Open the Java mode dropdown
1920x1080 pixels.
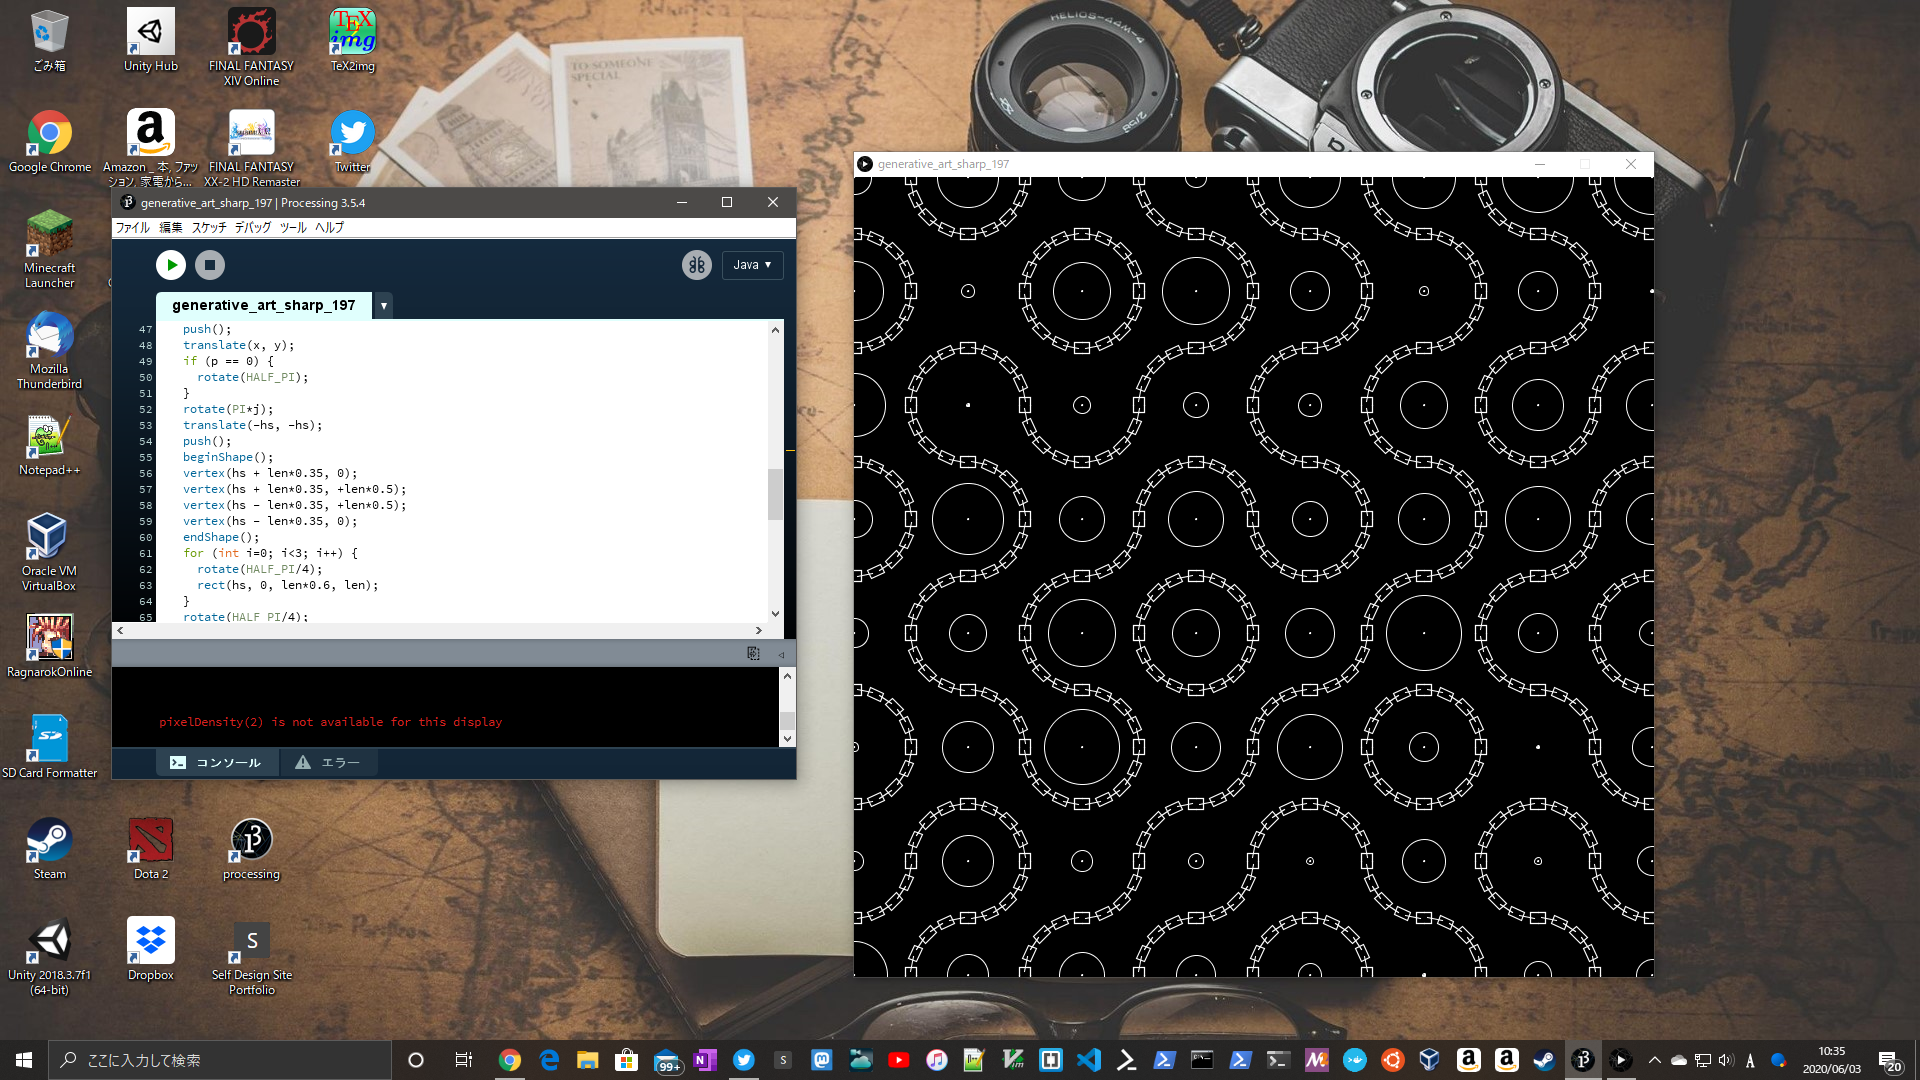(x=752, y=265)
